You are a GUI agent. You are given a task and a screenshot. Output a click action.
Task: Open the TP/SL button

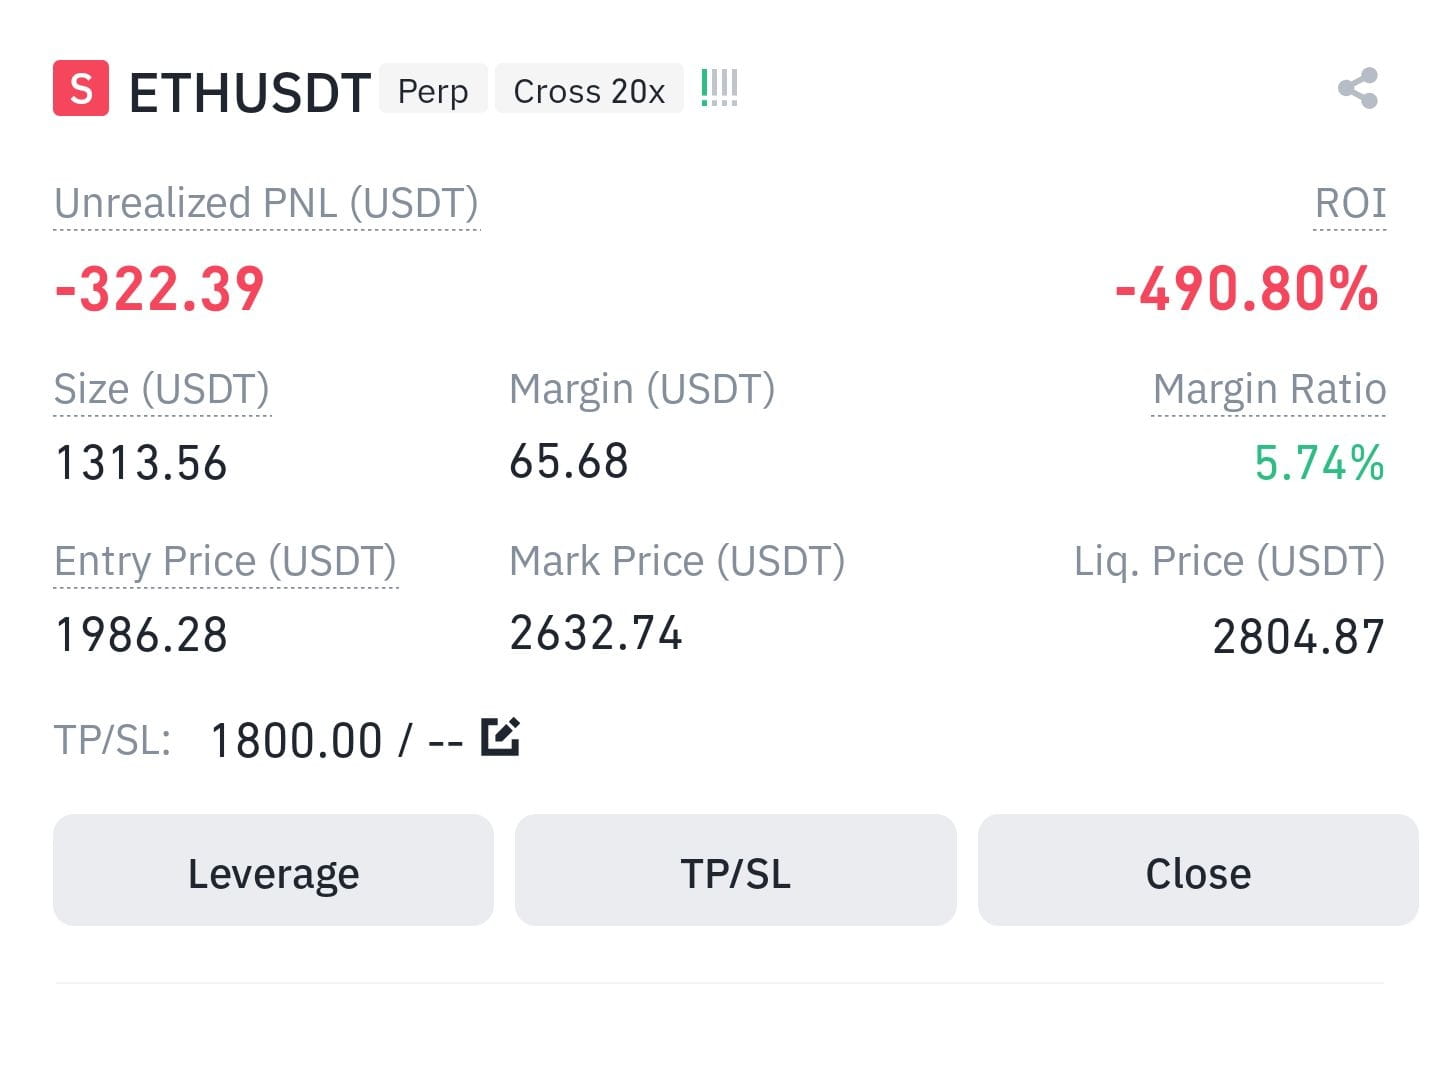click(735, 870)
